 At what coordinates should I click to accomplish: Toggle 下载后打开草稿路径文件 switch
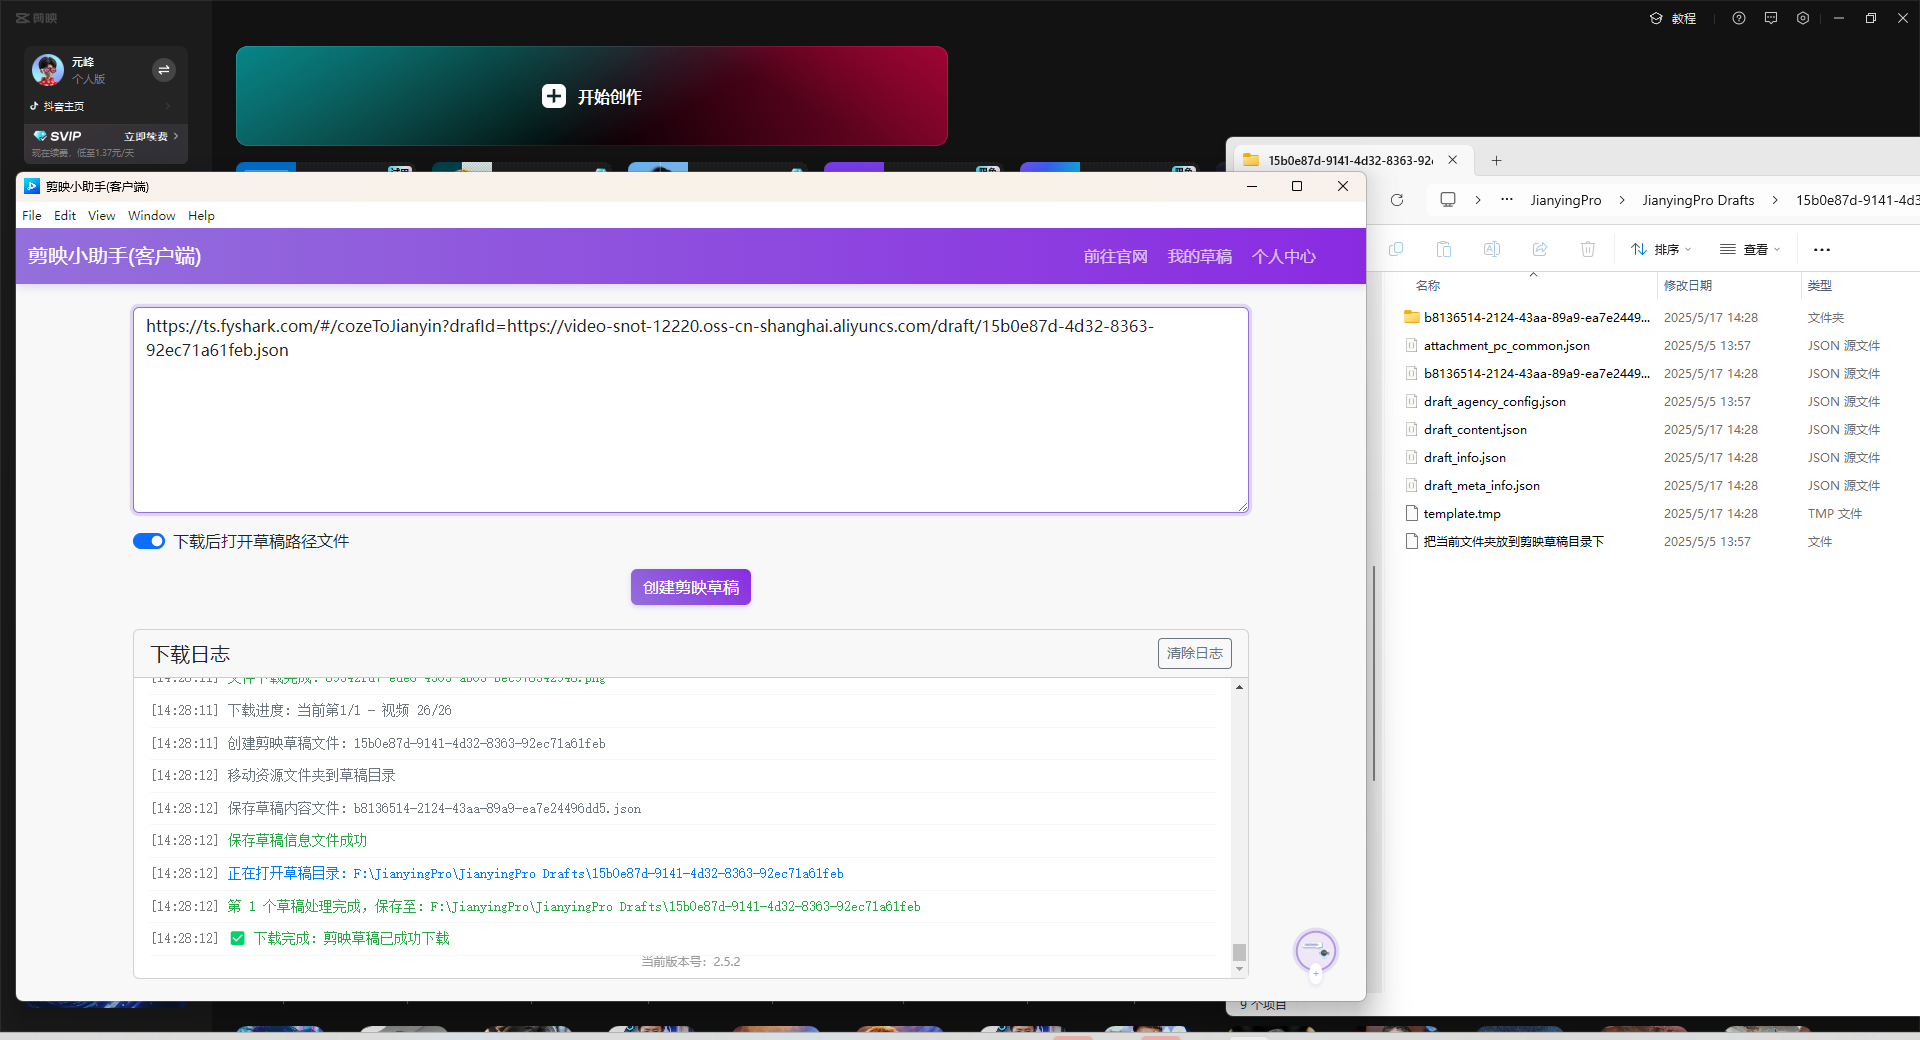pos(149,541)
